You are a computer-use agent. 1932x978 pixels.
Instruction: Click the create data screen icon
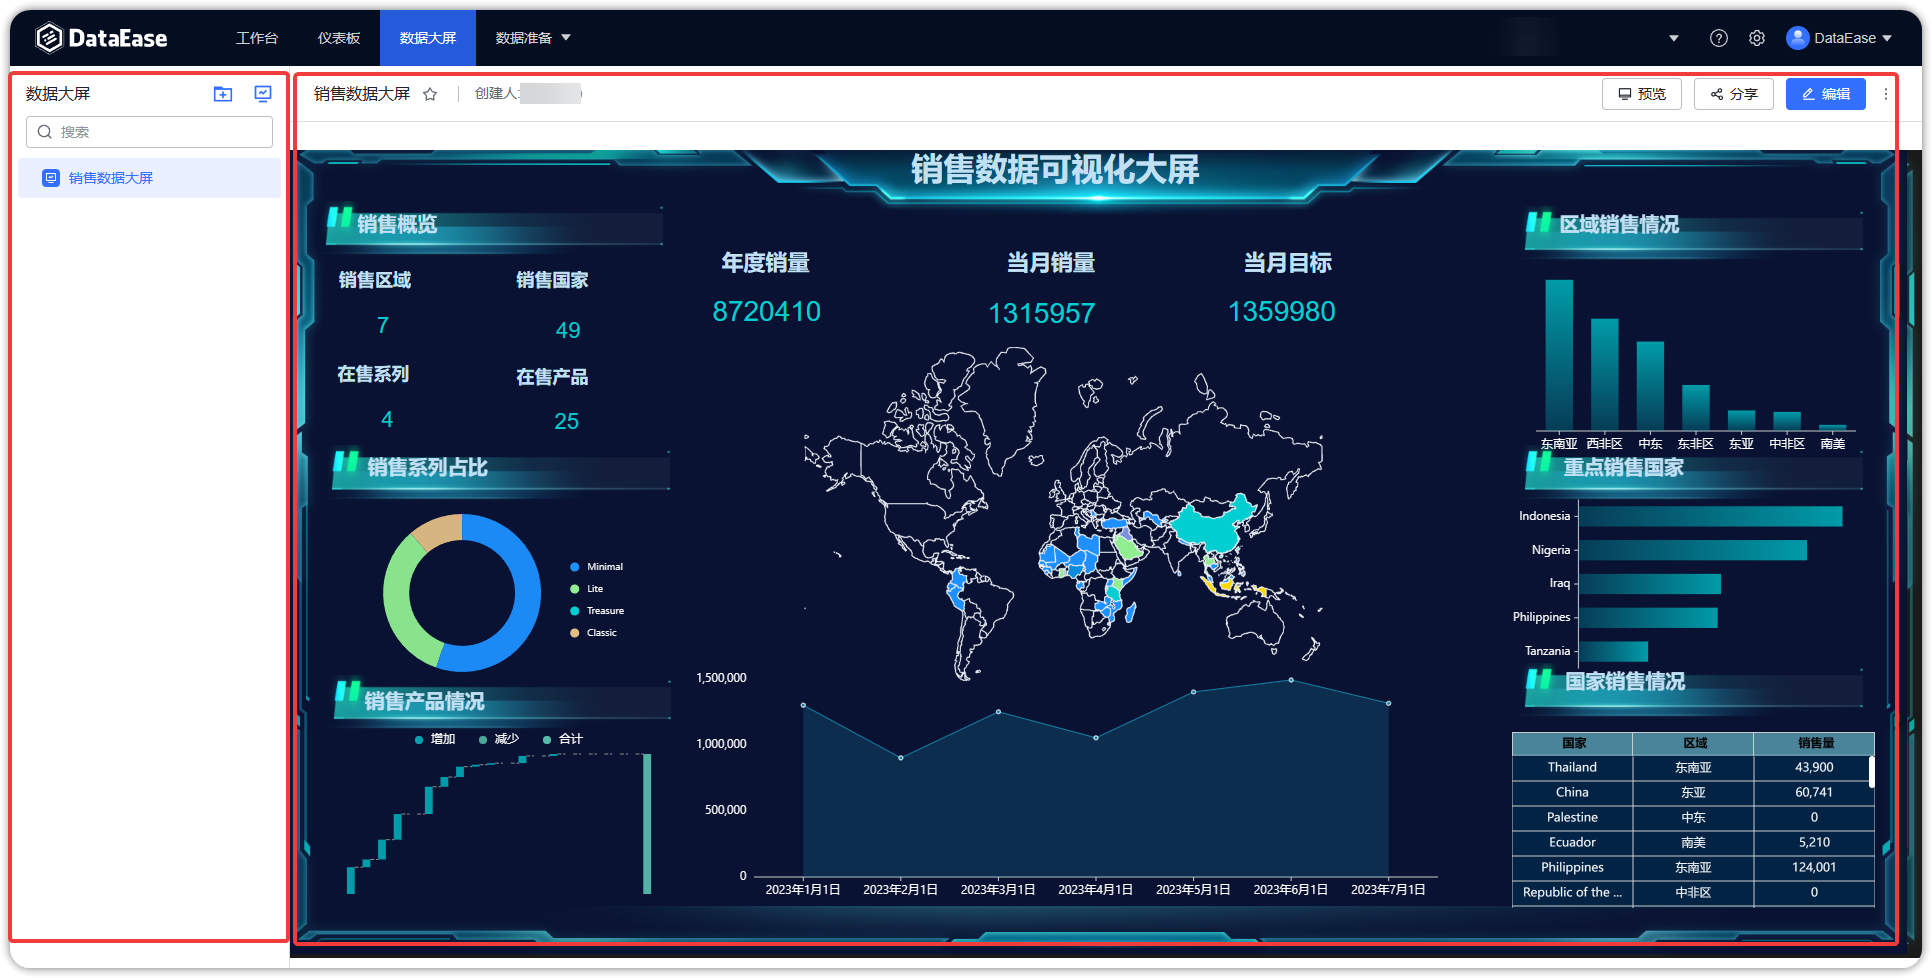262,93
